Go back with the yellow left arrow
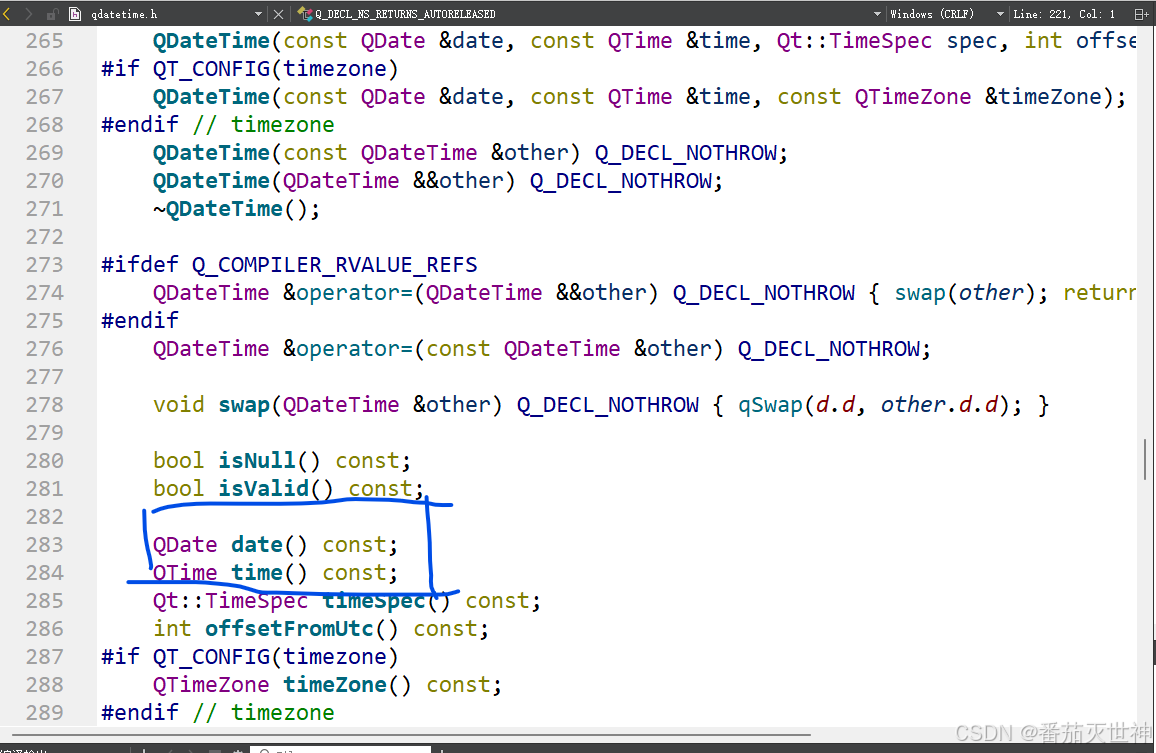 7,13
